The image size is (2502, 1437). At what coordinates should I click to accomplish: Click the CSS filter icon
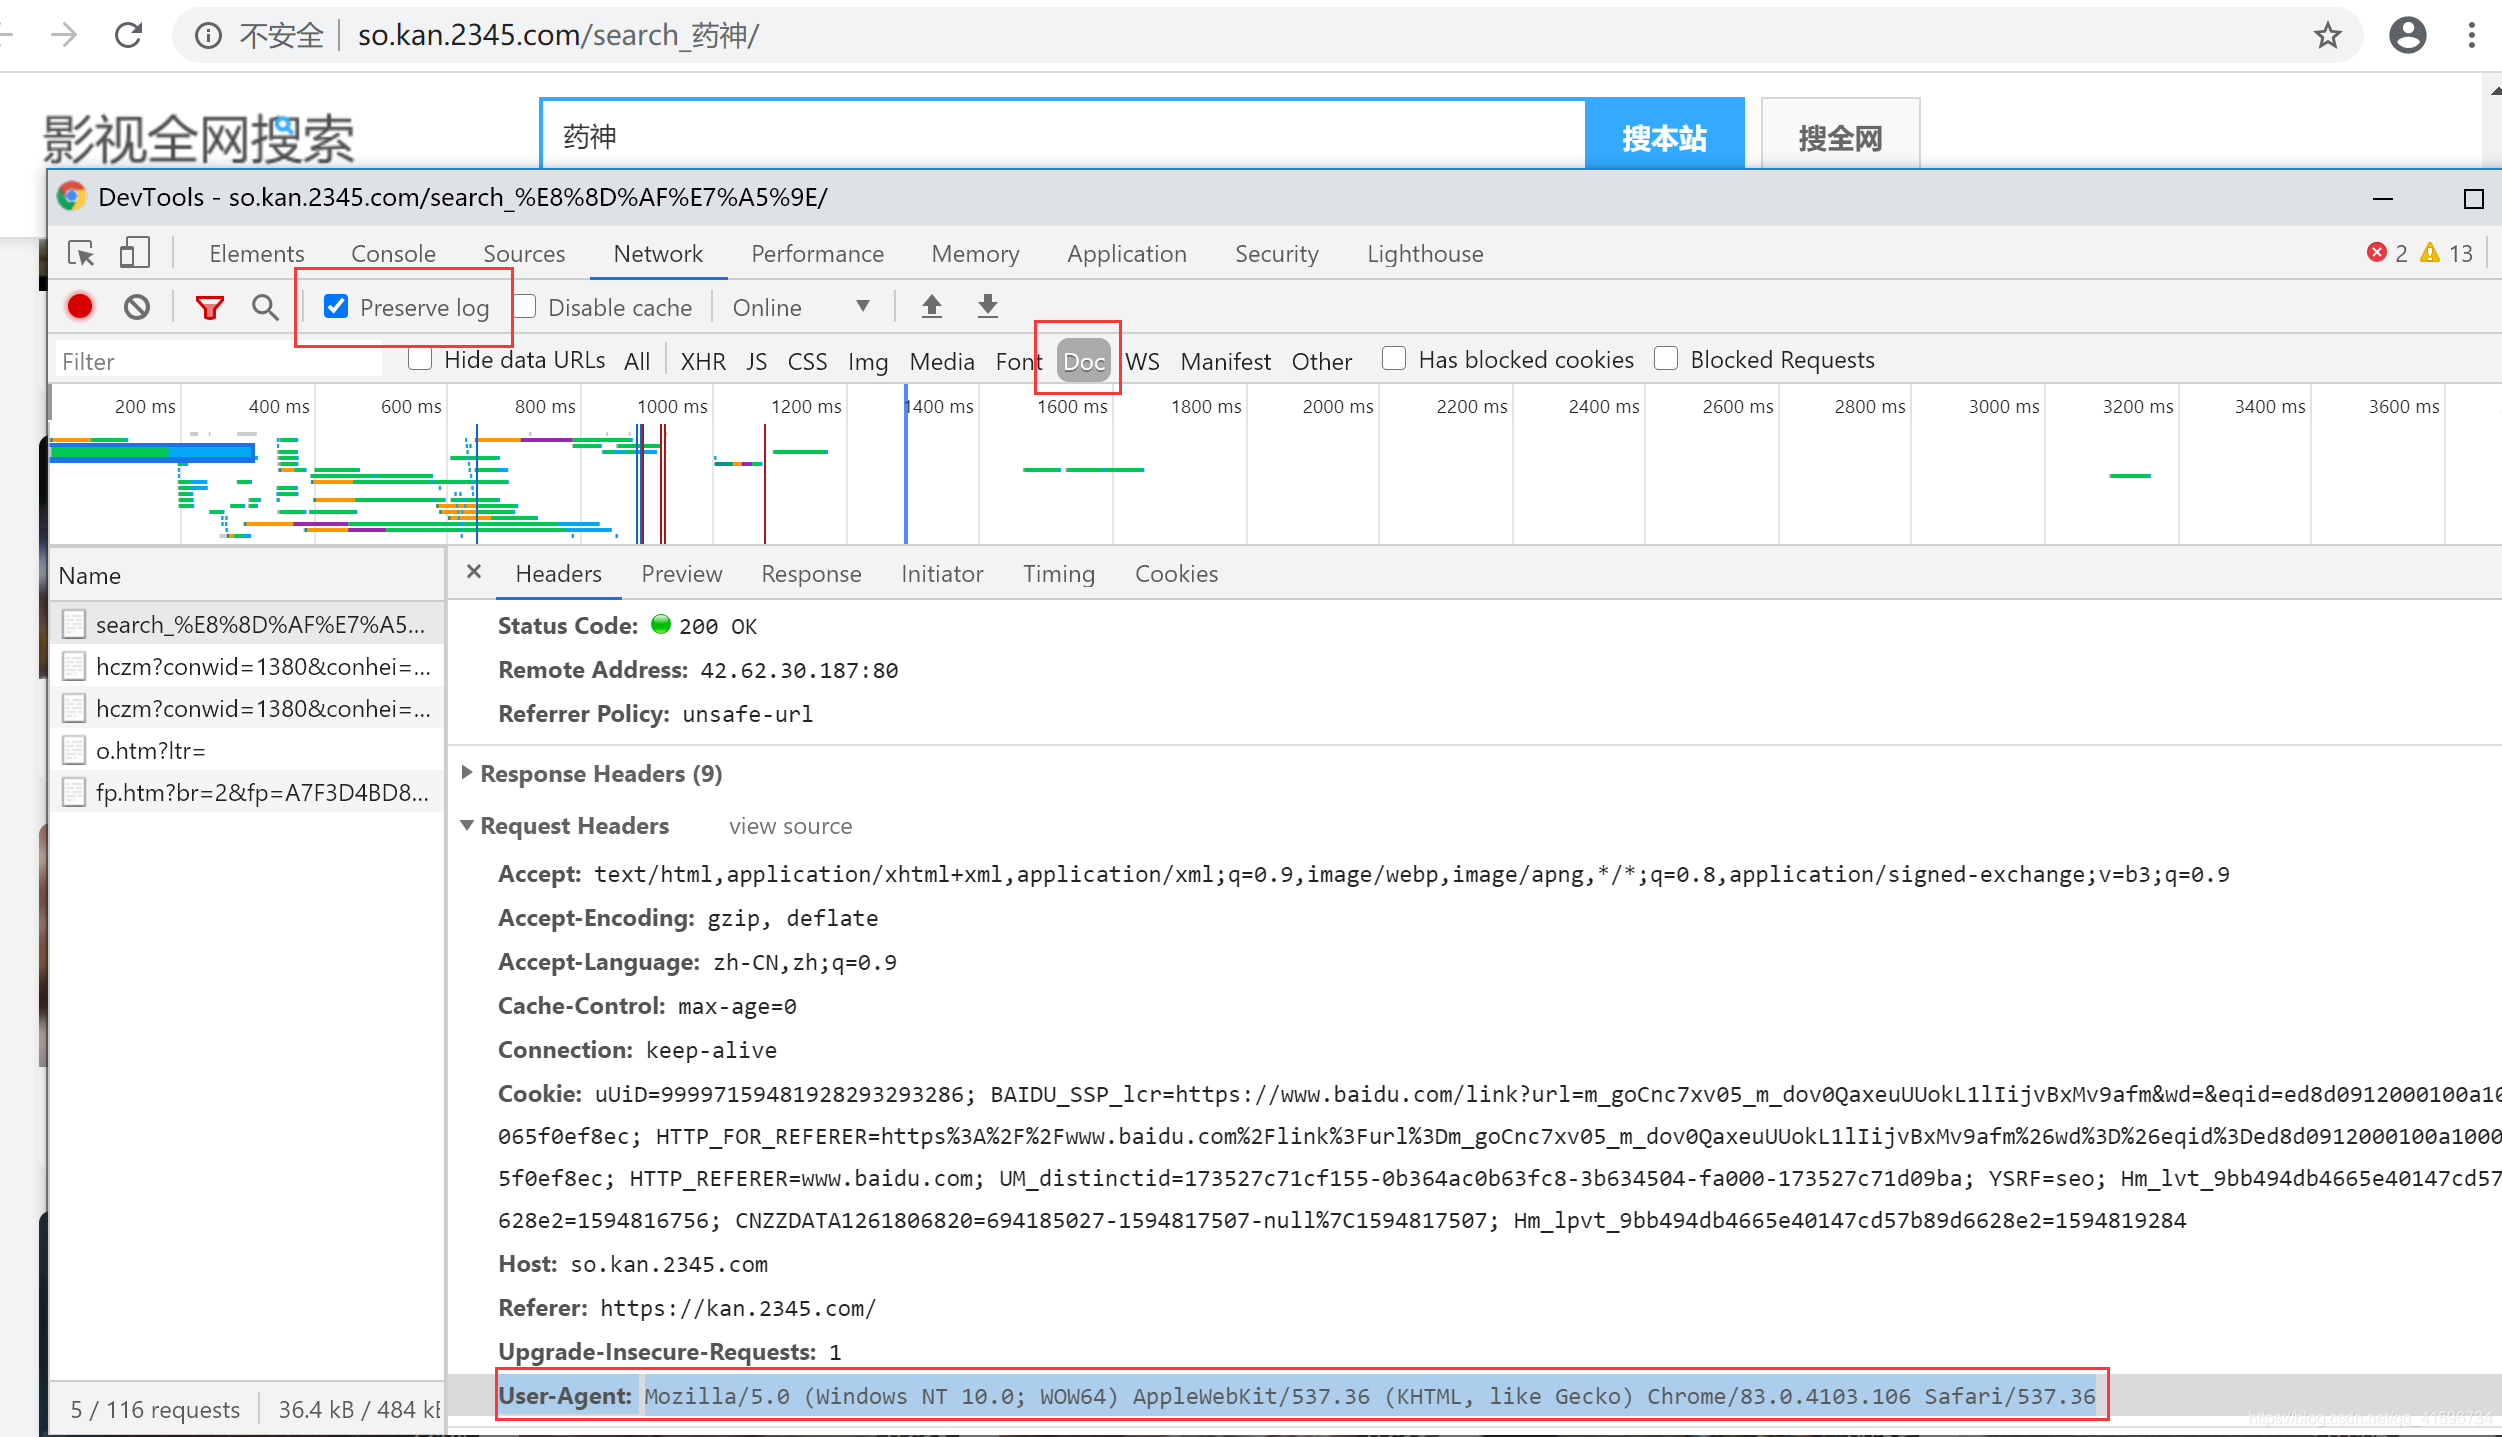(x=806, y=359)
